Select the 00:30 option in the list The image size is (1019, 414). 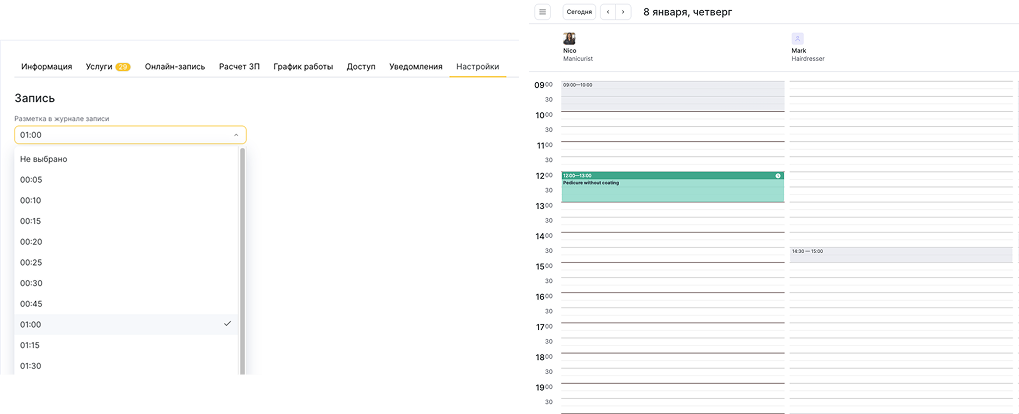tap(31, 283)
